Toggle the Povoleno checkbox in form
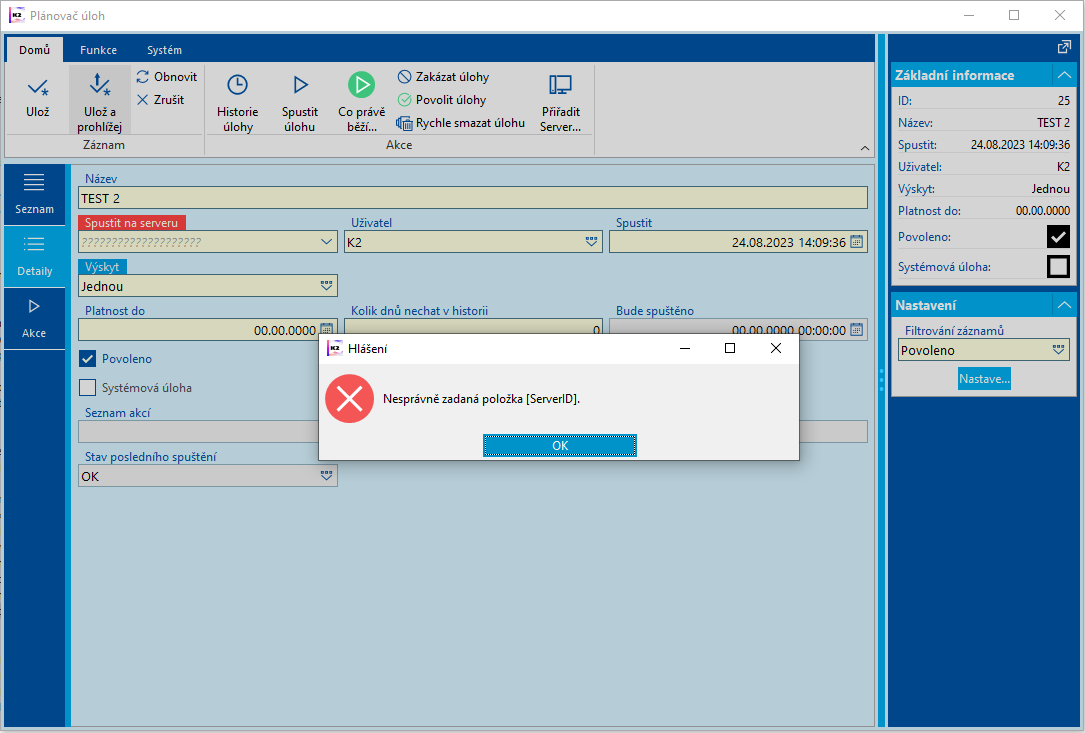 click(87, 359)
